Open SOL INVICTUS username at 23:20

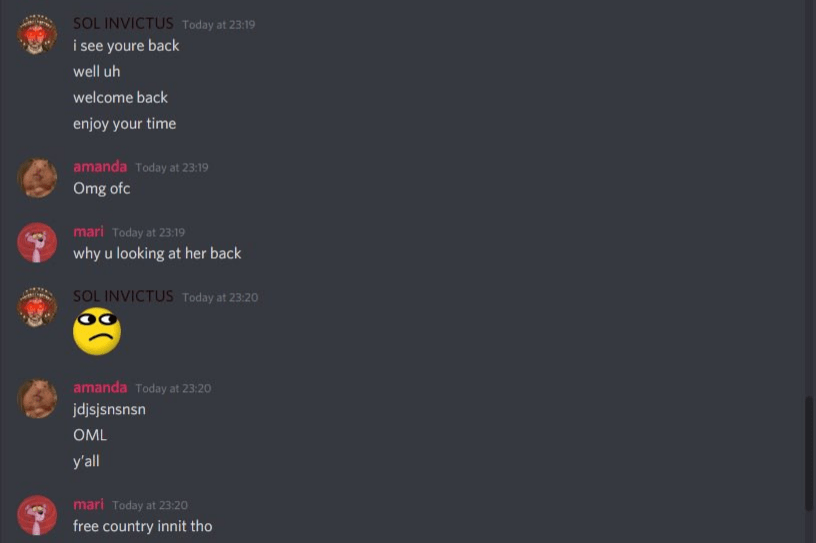pyautogui.click(x=123, y=296)
